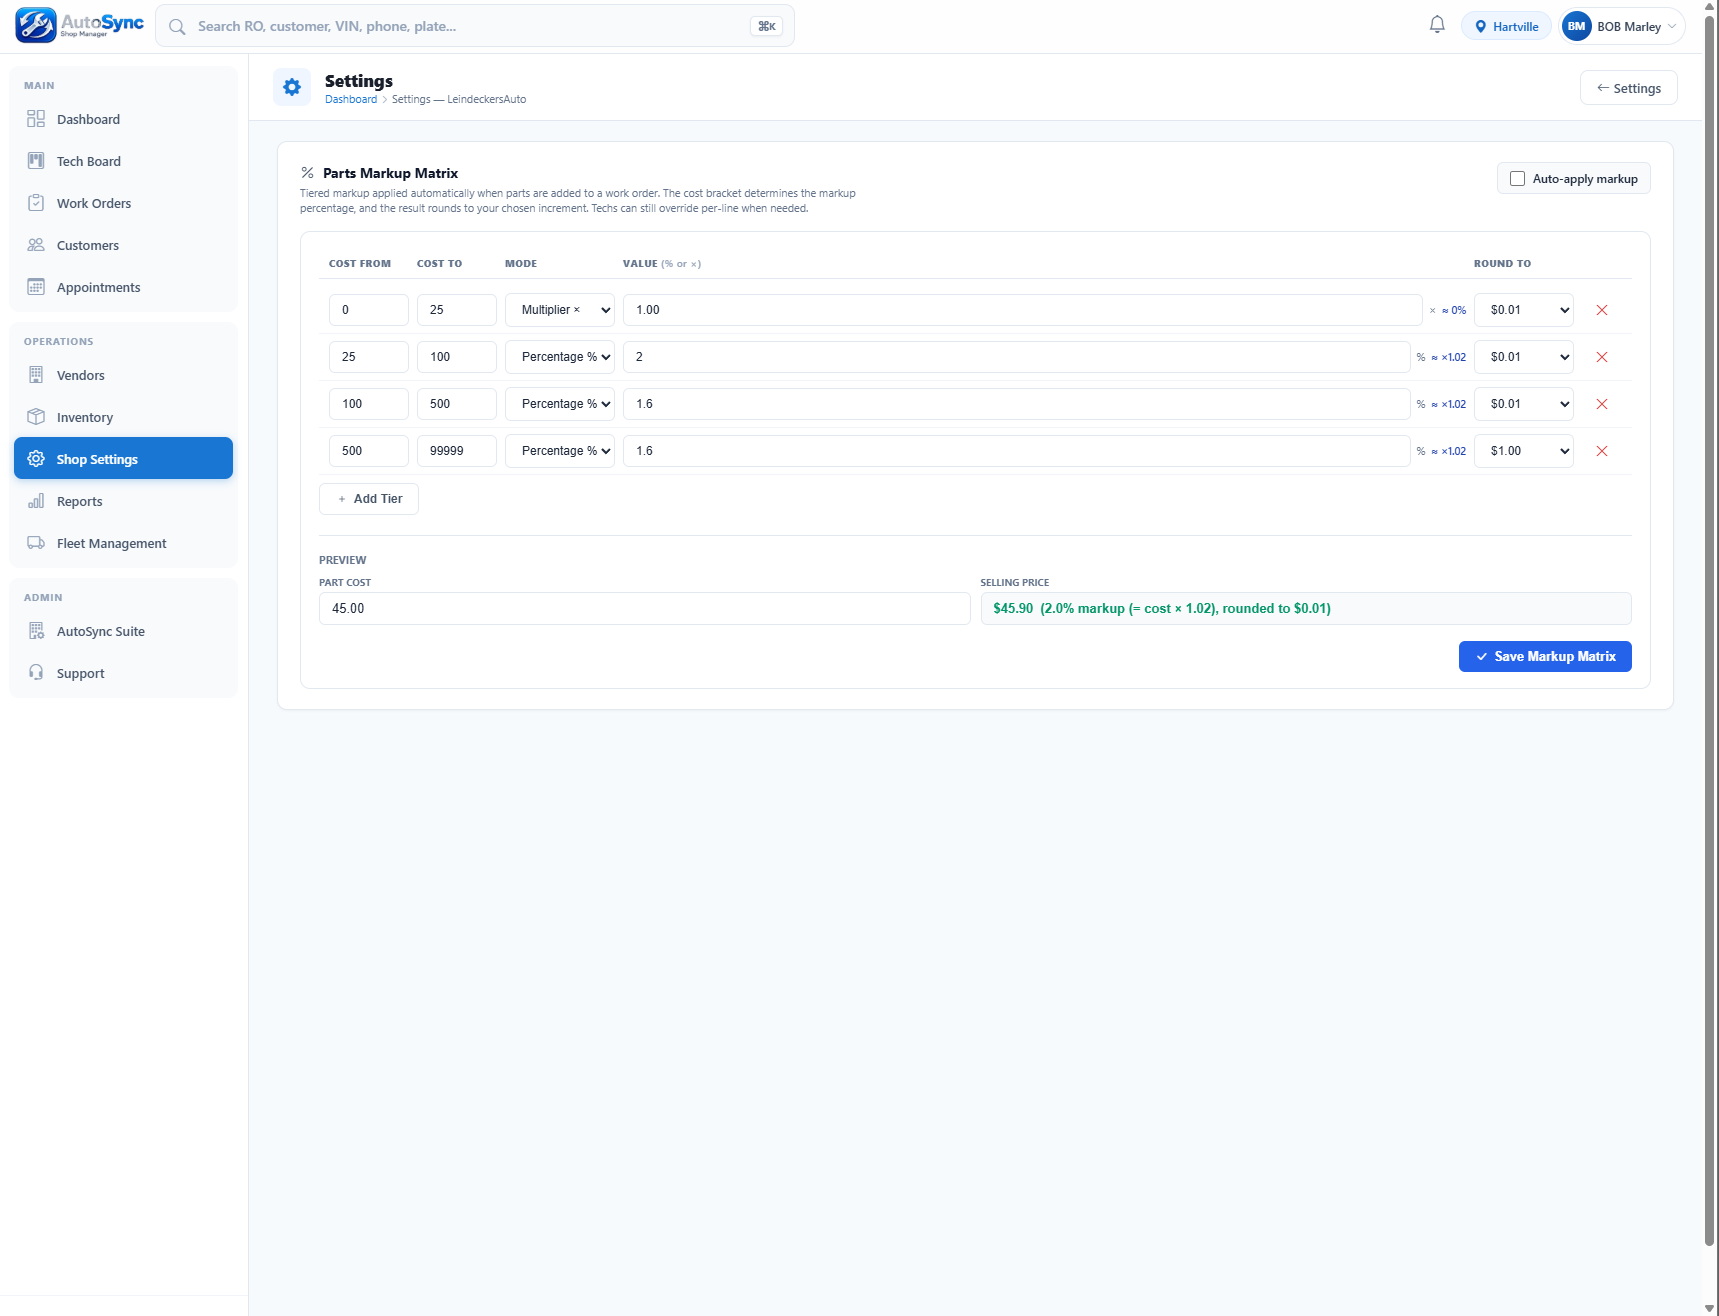
Task: Enable the Auto-apply markup checkbox
Action: pyautogui.click(x=1517, y=179)
